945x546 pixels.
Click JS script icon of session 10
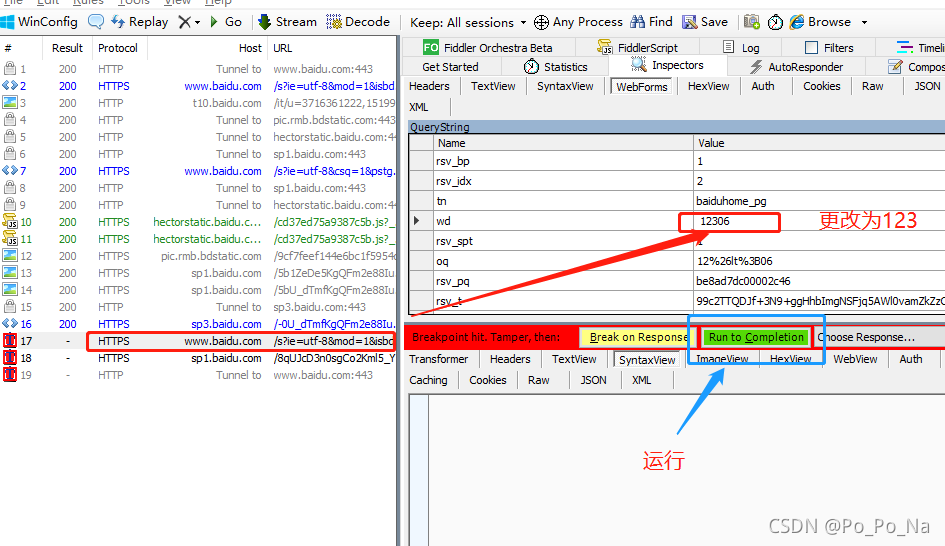pyautogui.click(x=10, y=222)
